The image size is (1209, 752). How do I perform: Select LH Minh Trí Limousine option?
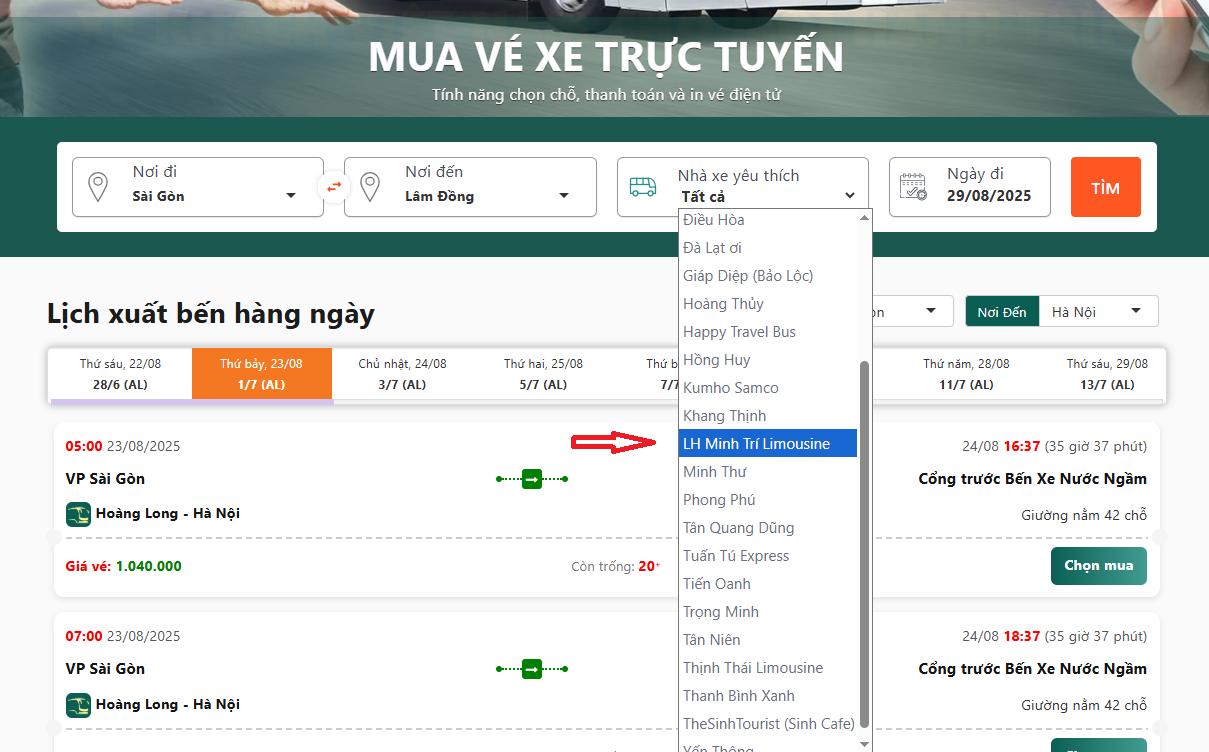pos(768,444)
